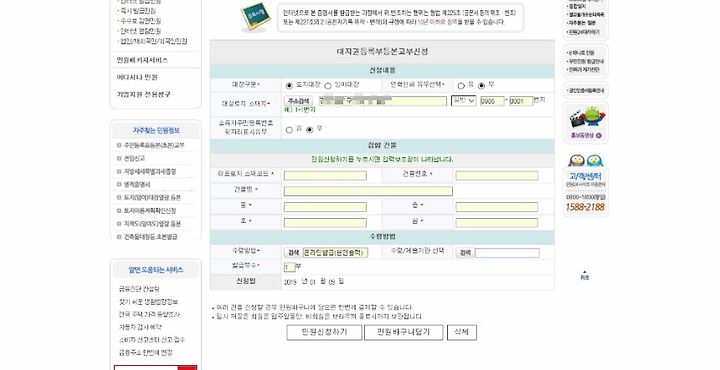Open 어디서나 민원 in left menu
This screenshot has width=720, height=370.
click(x=137, y=77)
